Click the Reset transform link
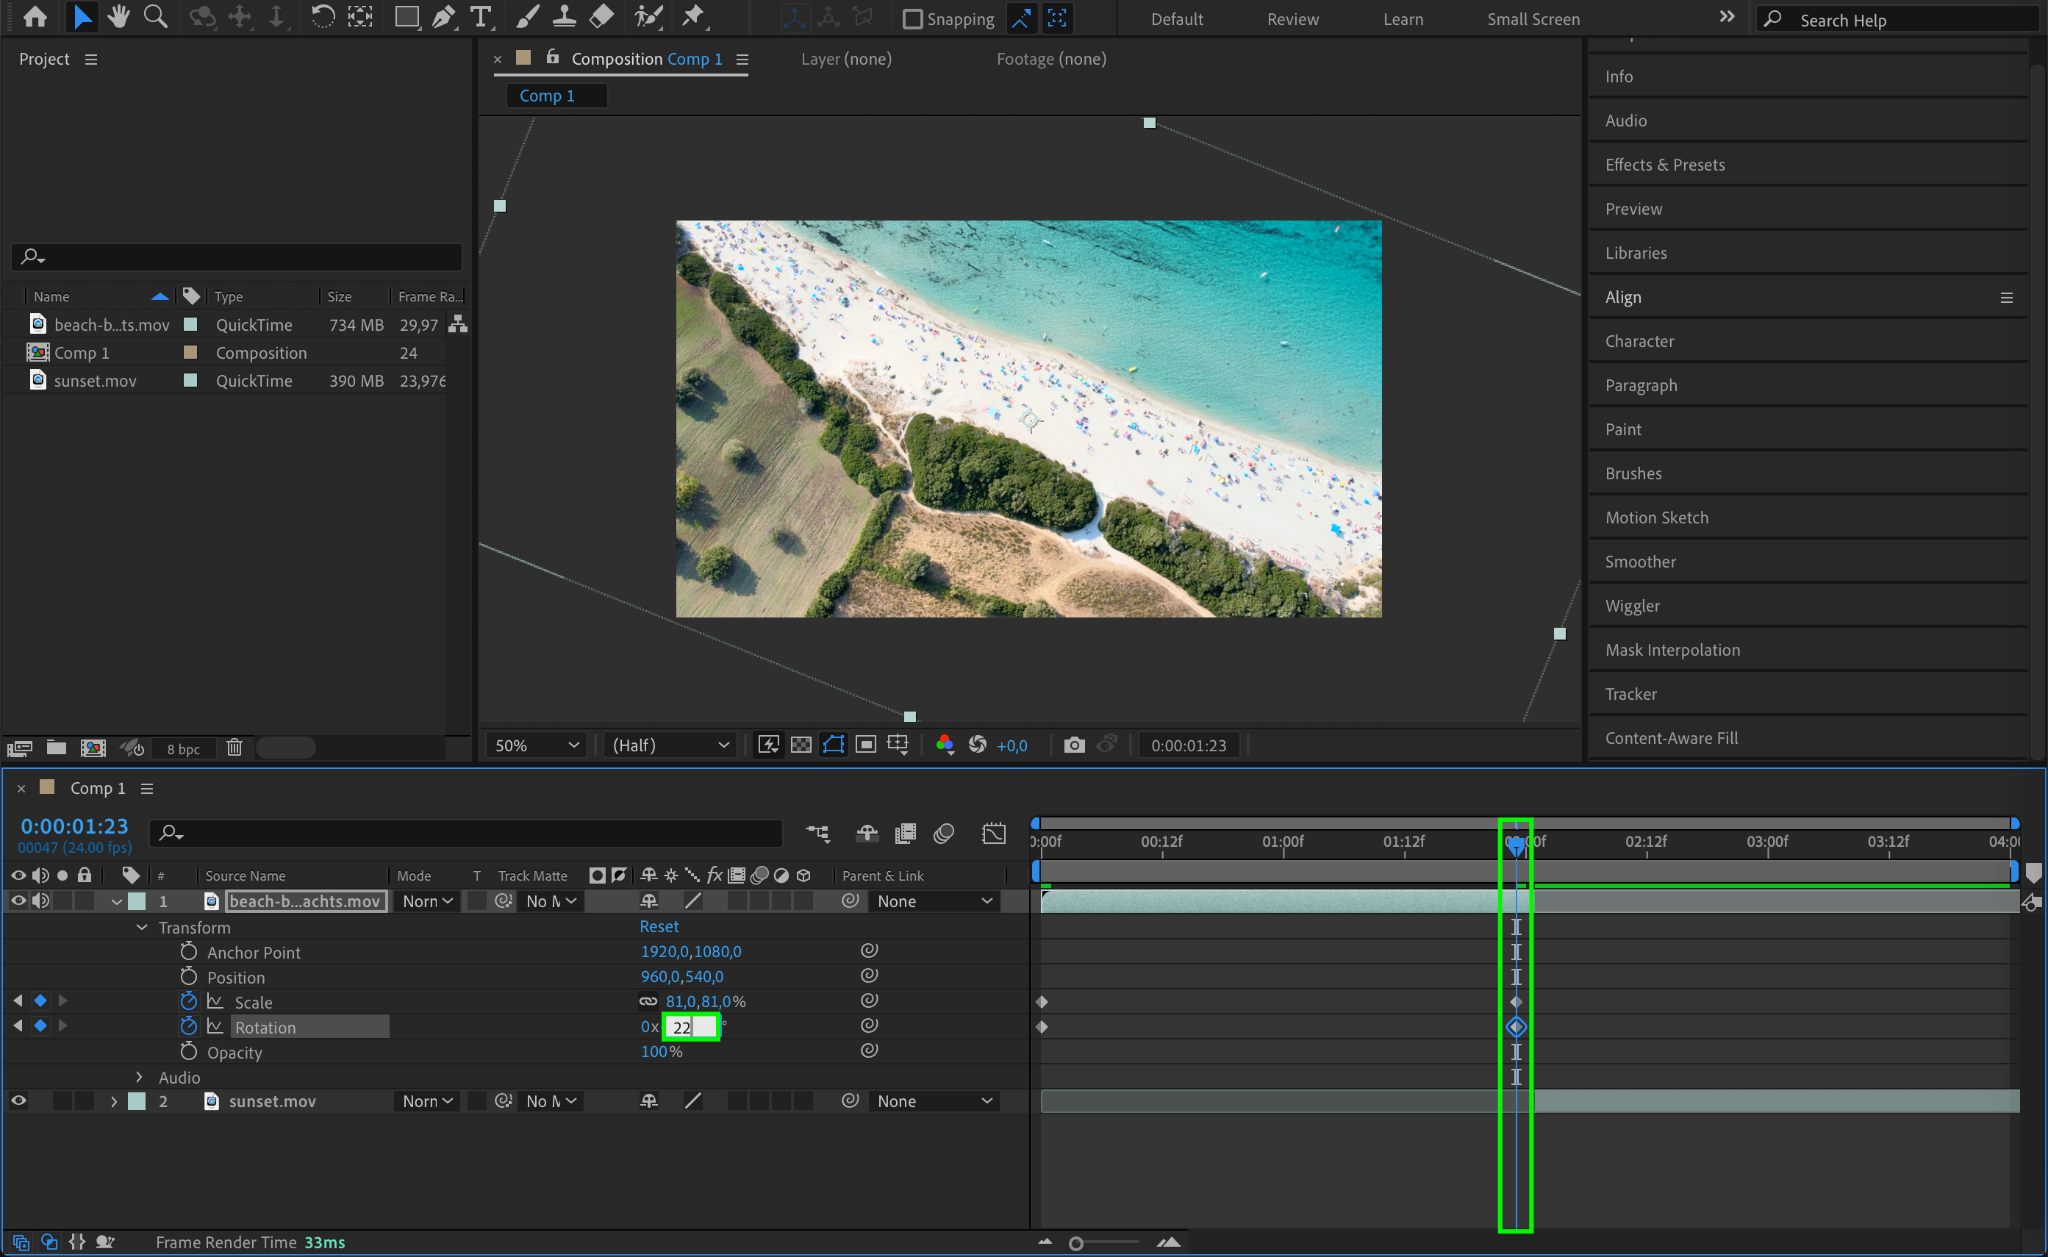This screenshot has height=1257, width=2048. 659,927
